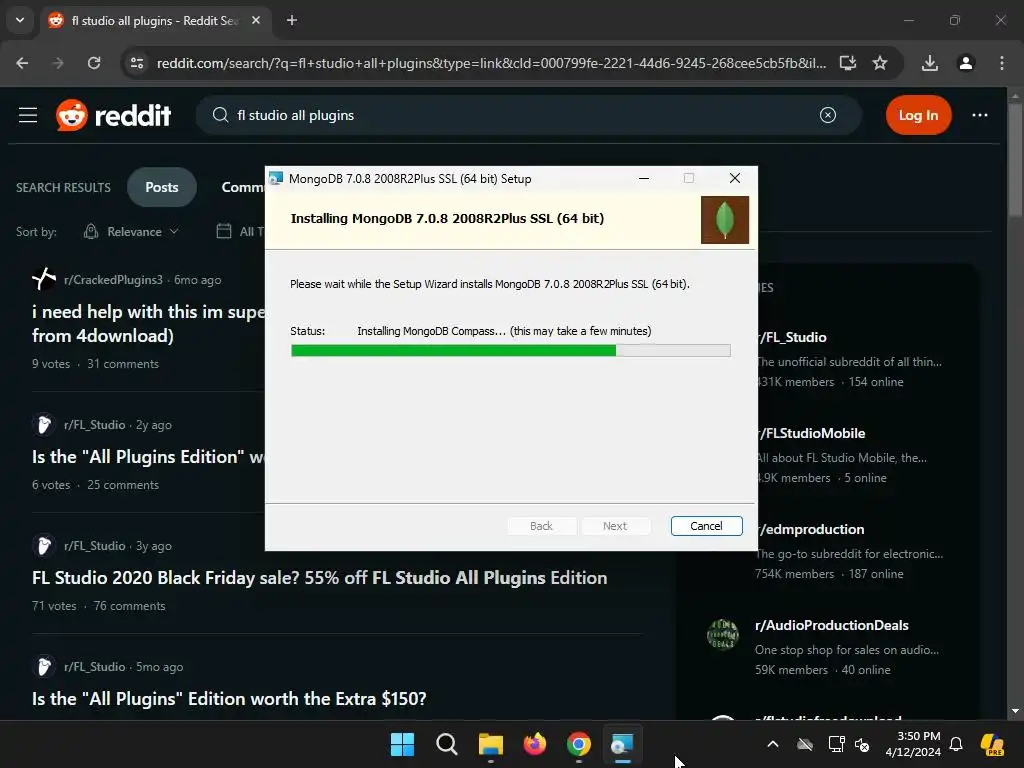
Task: Bookmark this page with star icon
Action: tap(880, 63)
